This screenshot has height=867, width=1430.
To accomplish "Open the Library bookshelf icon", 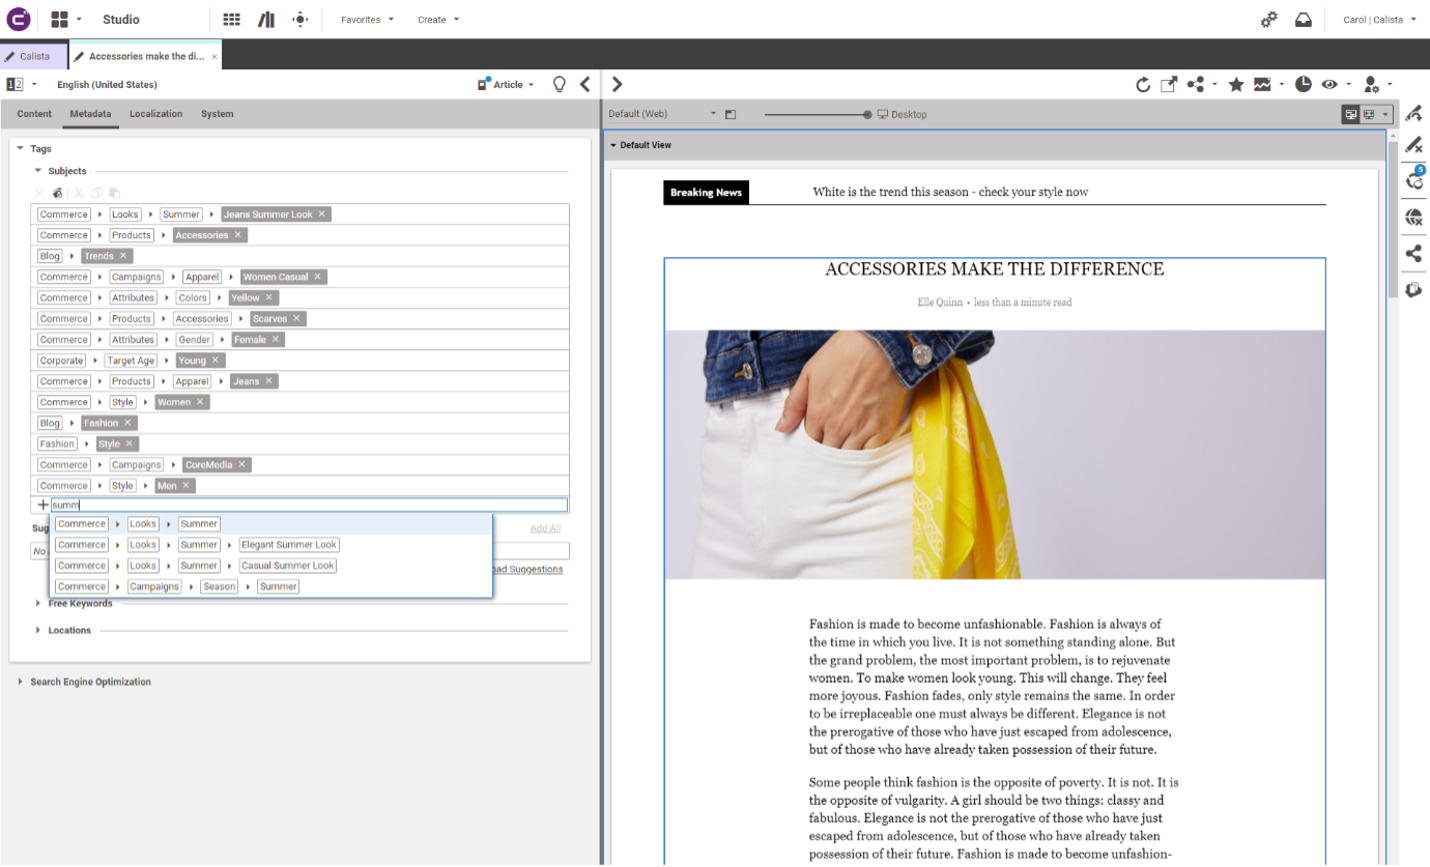I will [x=266, y=19].
